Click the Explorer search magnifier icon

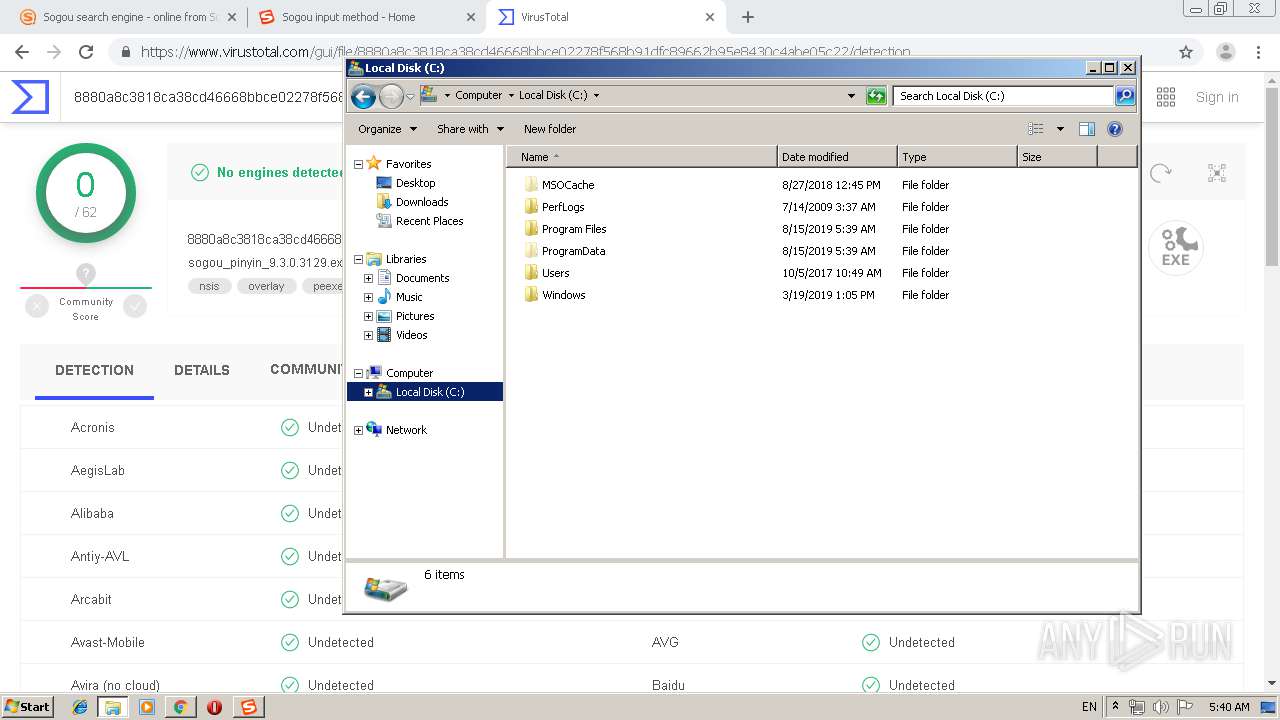1125,96
